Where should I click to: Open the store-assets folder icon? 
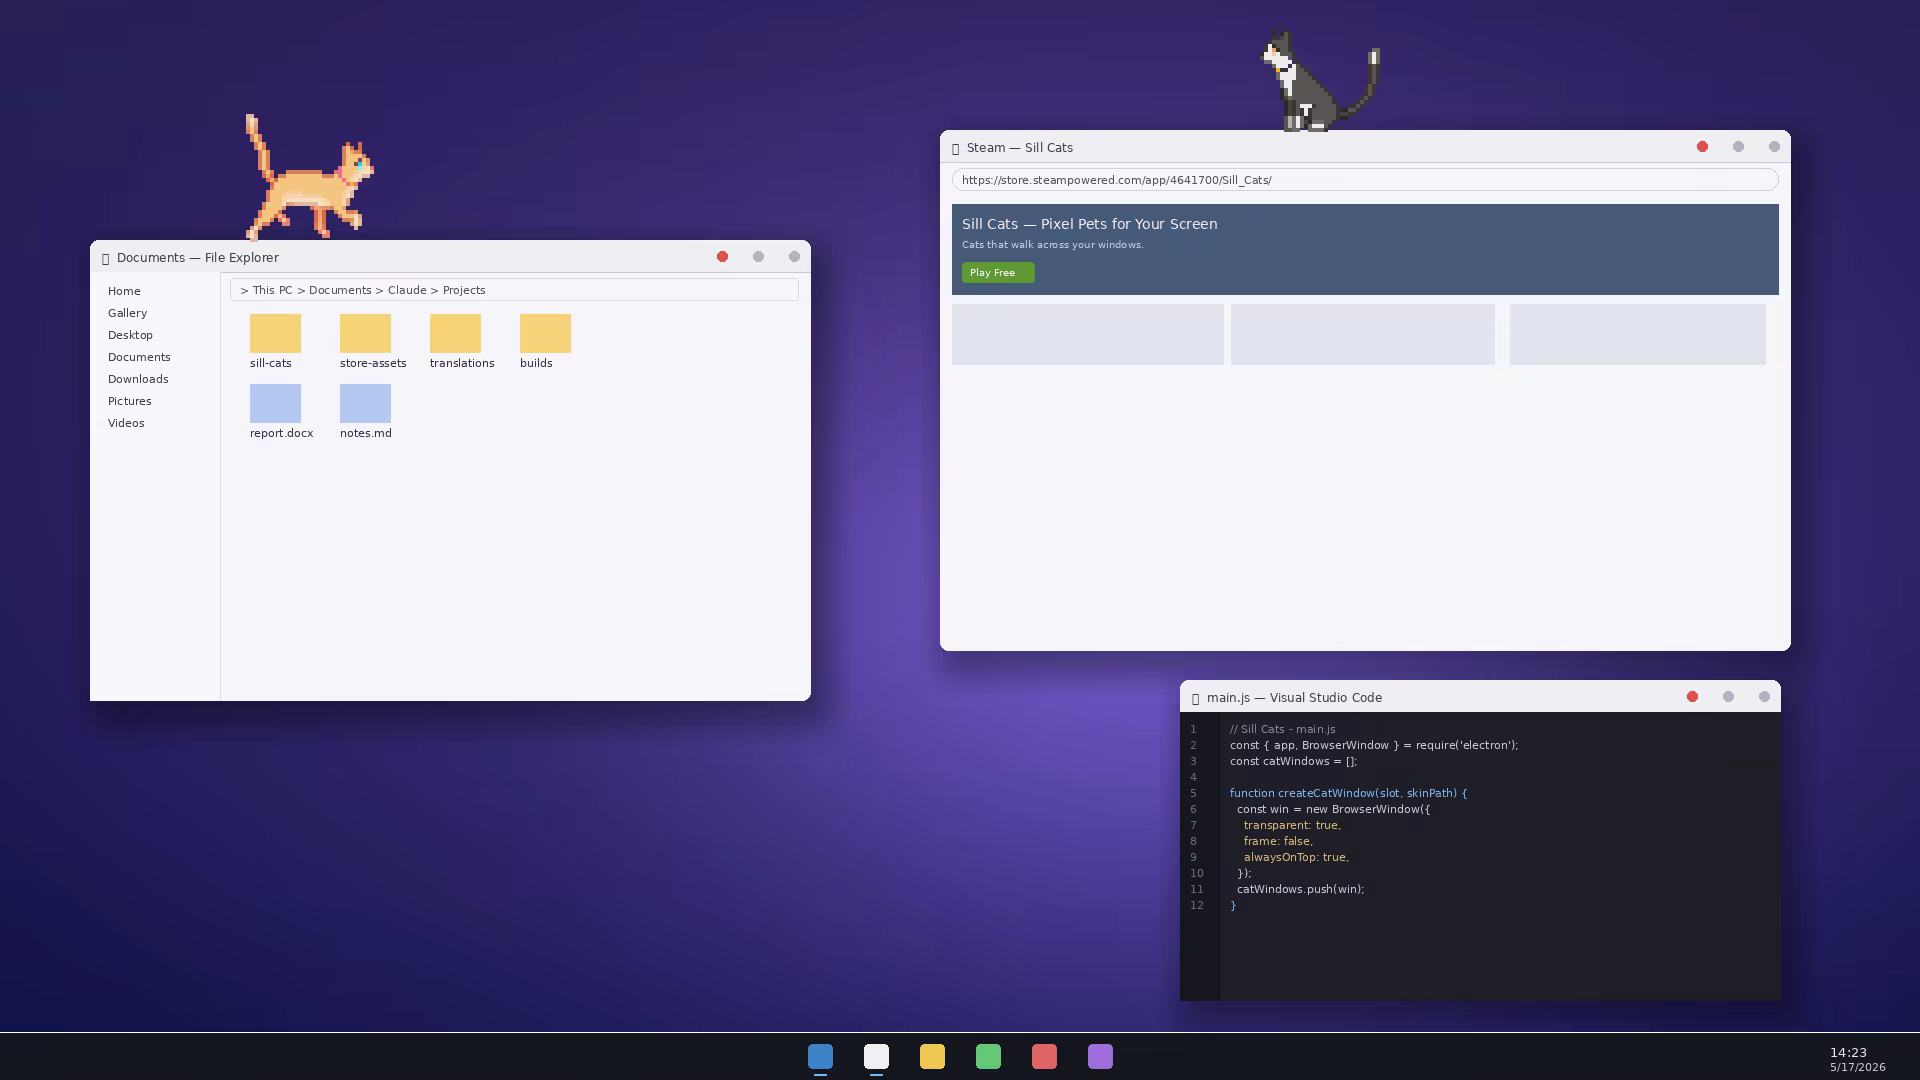pyautogui.click(x=365, y=333)
